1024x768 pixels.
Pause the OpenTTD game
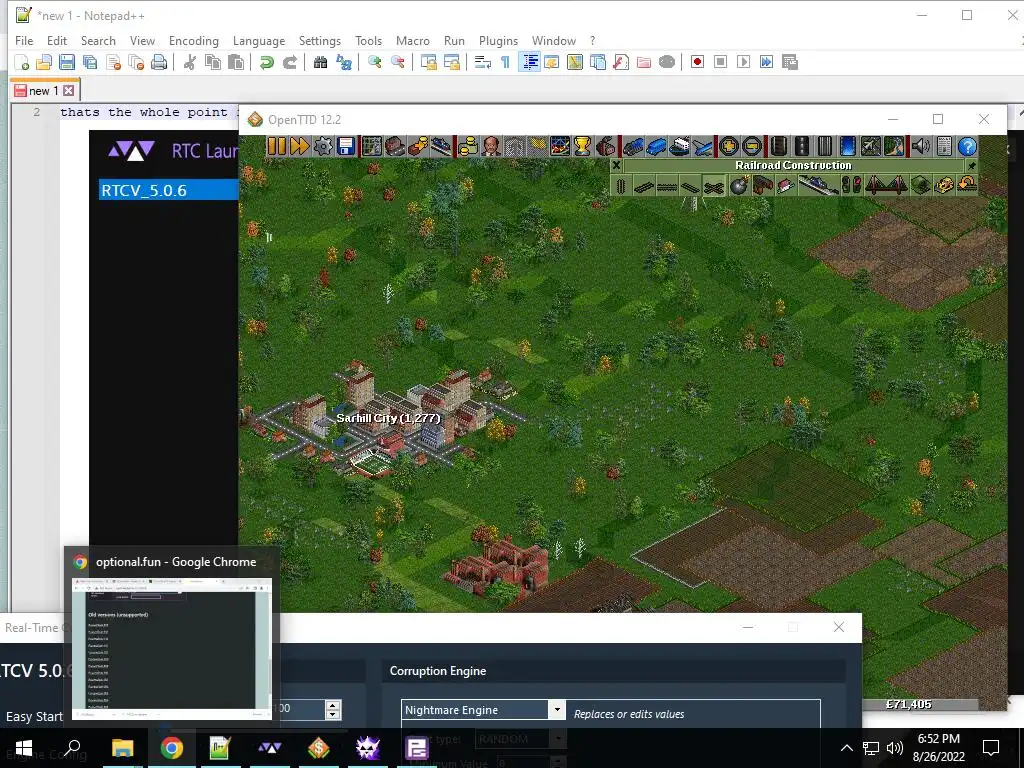click(277, 146)
